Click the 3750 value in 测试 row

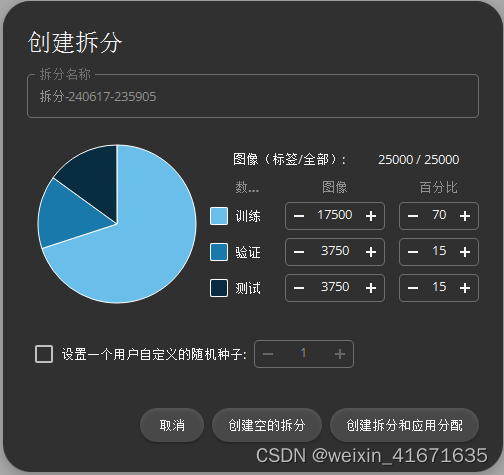coord(335,287)
